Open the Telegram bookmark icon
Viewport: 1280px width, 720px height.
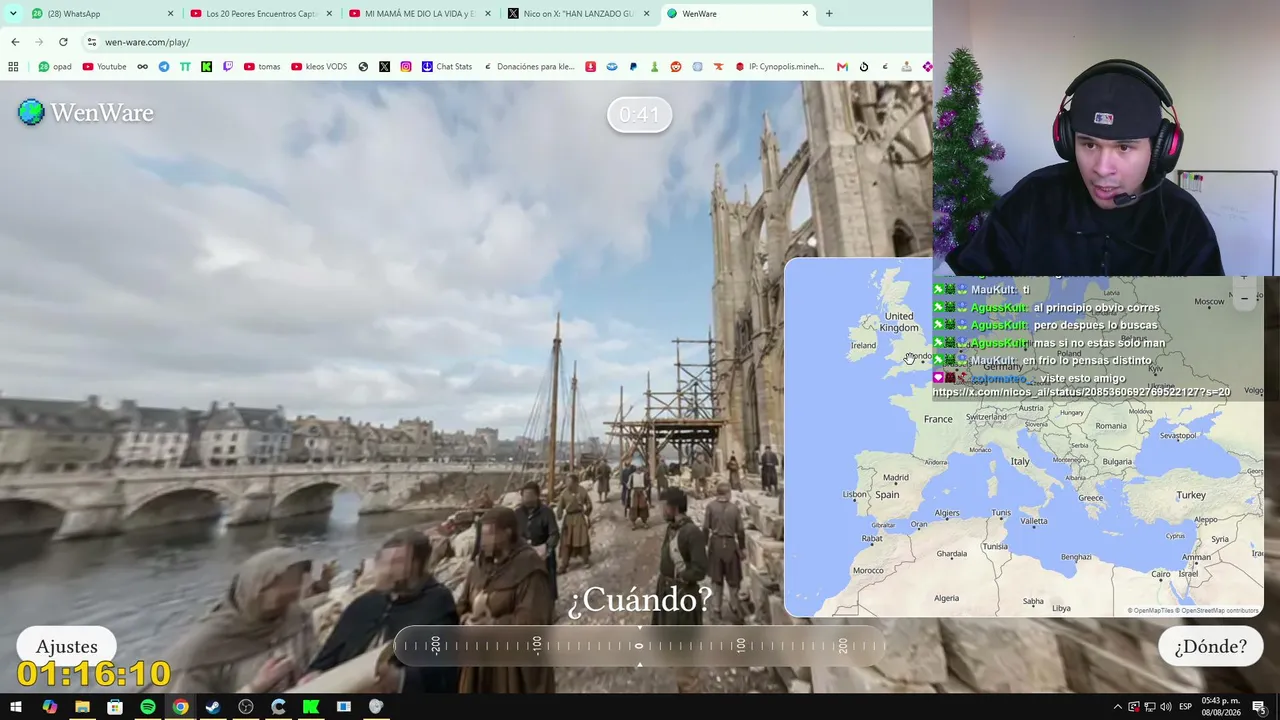[x=164, y=67]
